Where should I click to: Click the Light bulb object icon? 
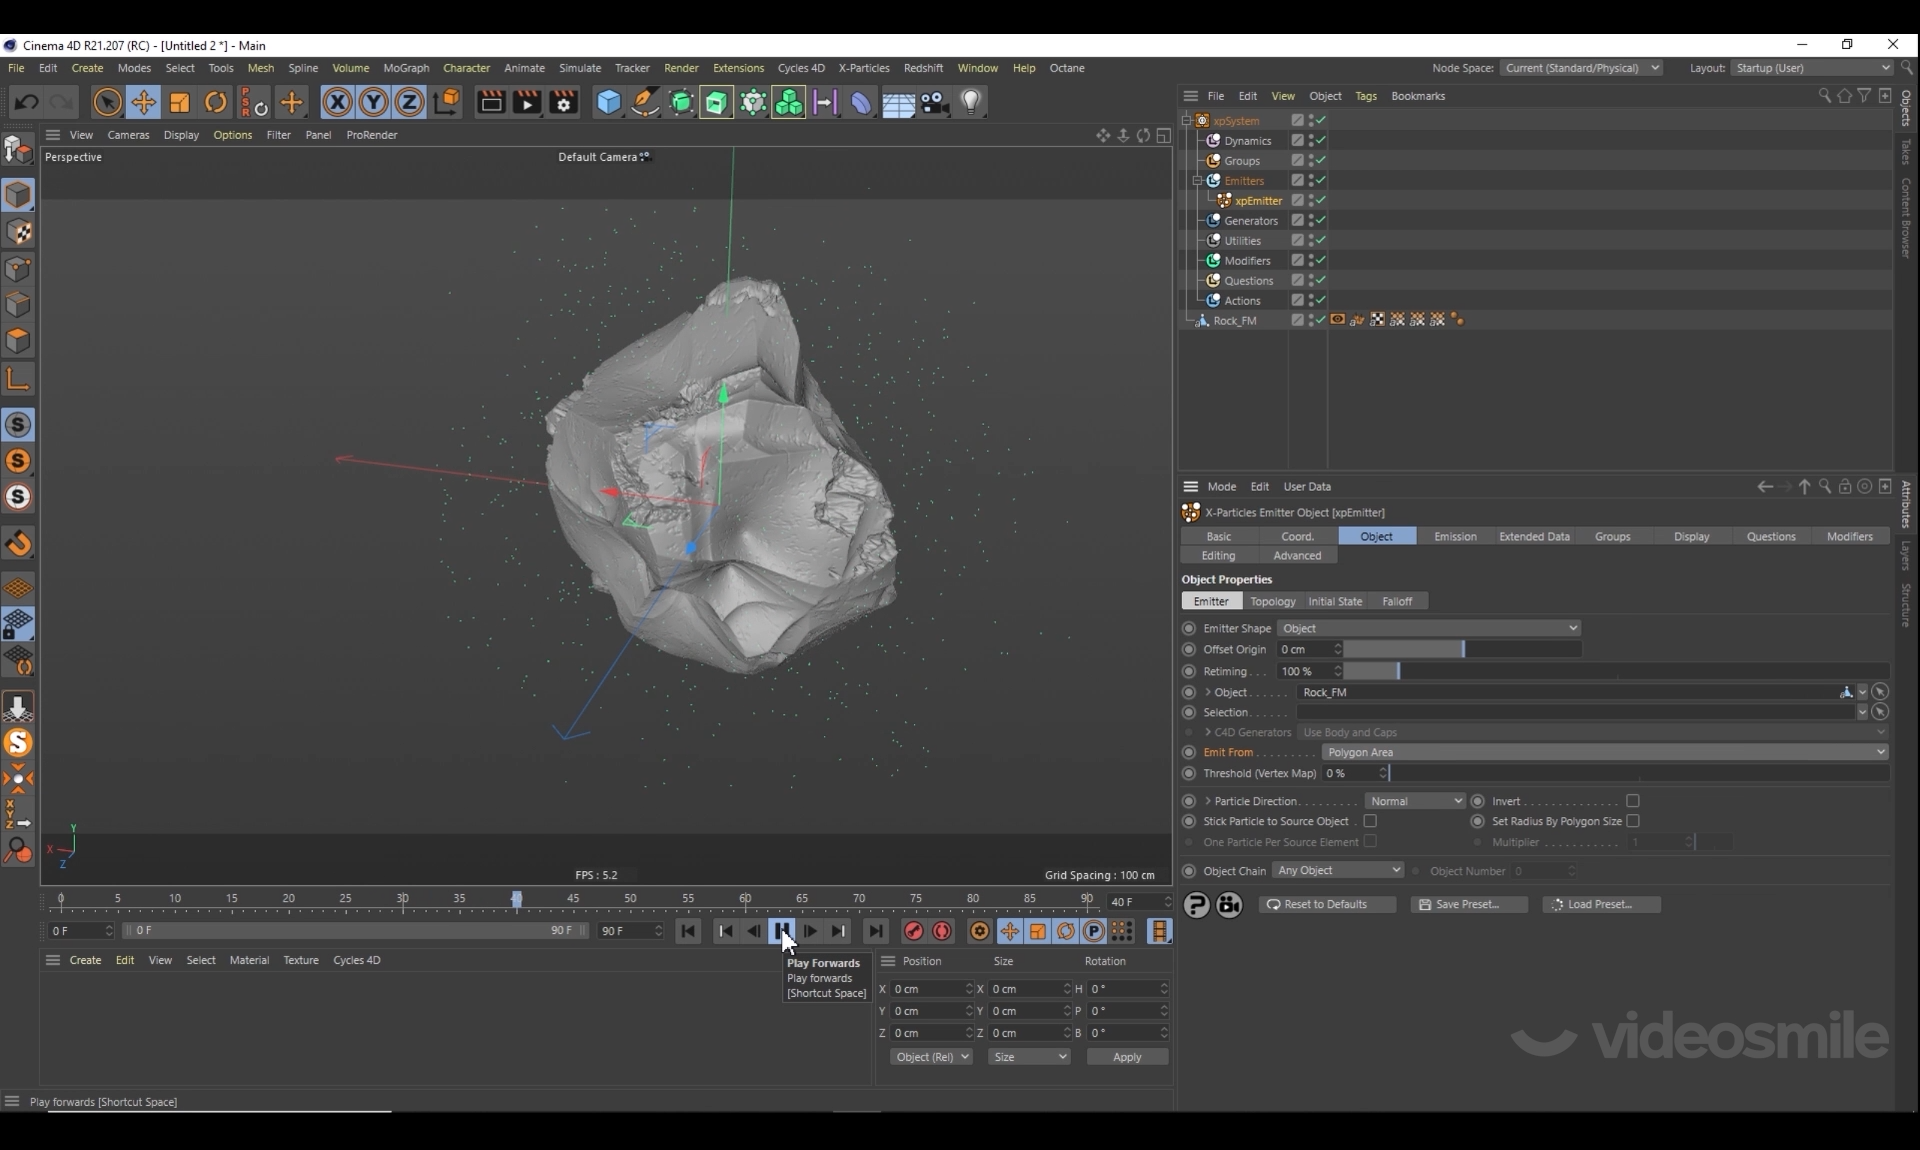pyautogui.click(x=970, y=102)
